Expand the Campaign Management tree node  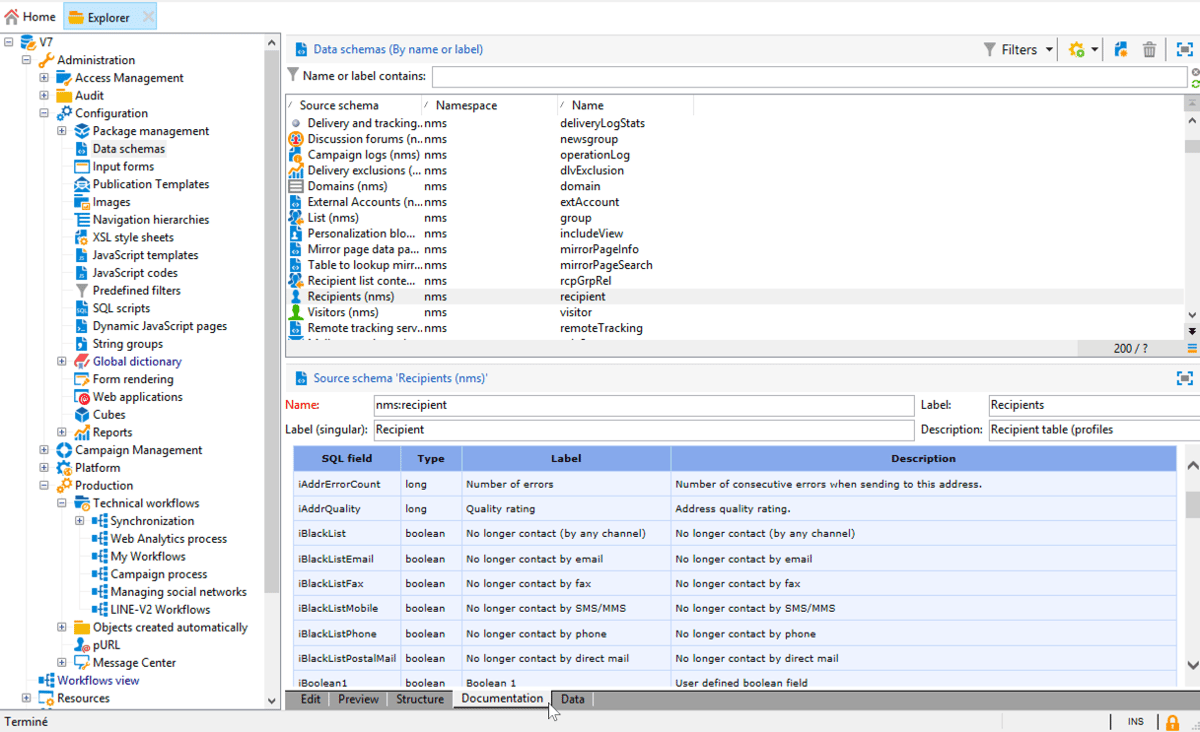43,449
